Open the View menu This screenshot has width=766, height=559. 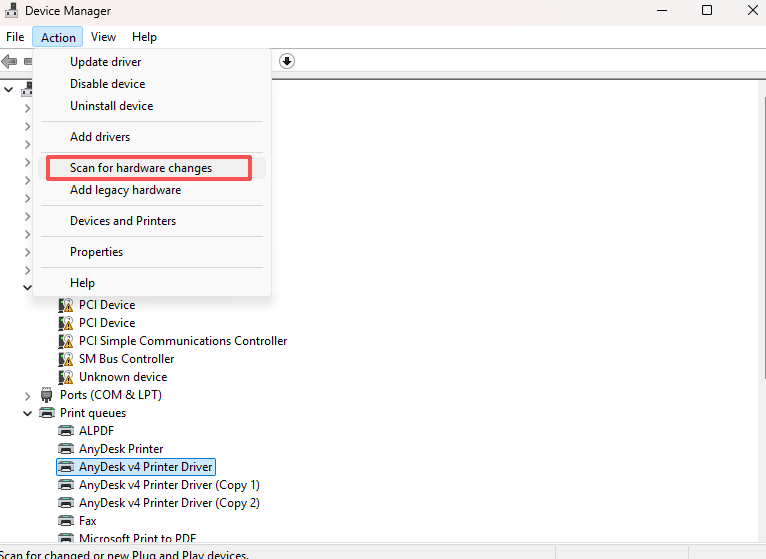pyautogui.click(x=103, y=37)
